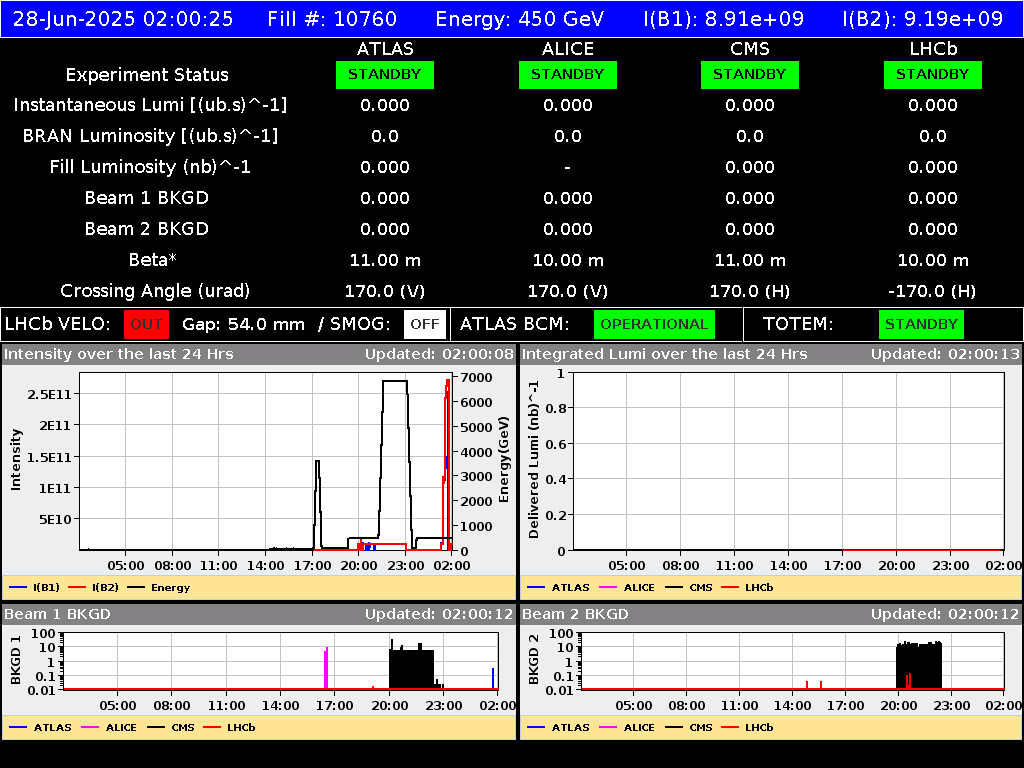Screen dimensions: 1024x768
Task: Click the Integrated Lumi Updated: 02:00:13 timestamp
Action: pos(945,355)
